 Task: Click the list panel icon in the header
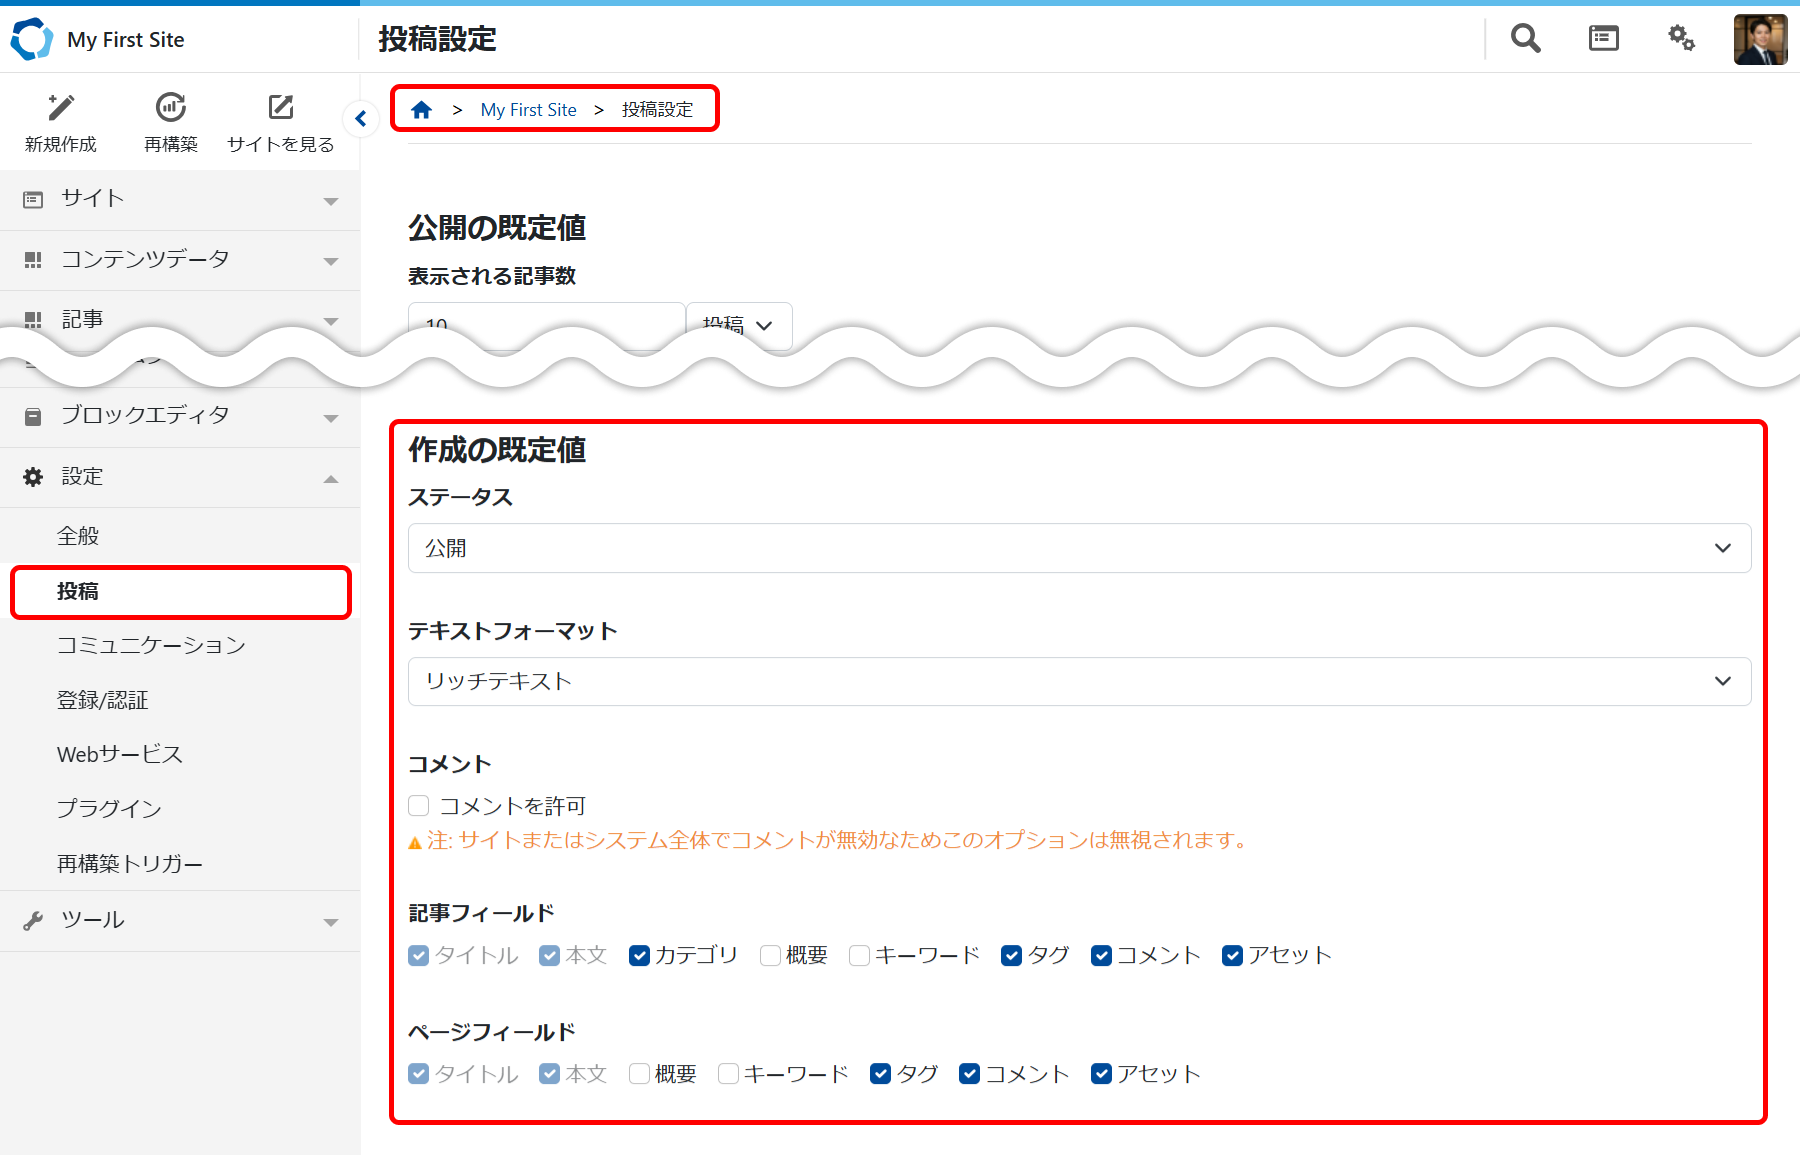(x=1602, y=38)
